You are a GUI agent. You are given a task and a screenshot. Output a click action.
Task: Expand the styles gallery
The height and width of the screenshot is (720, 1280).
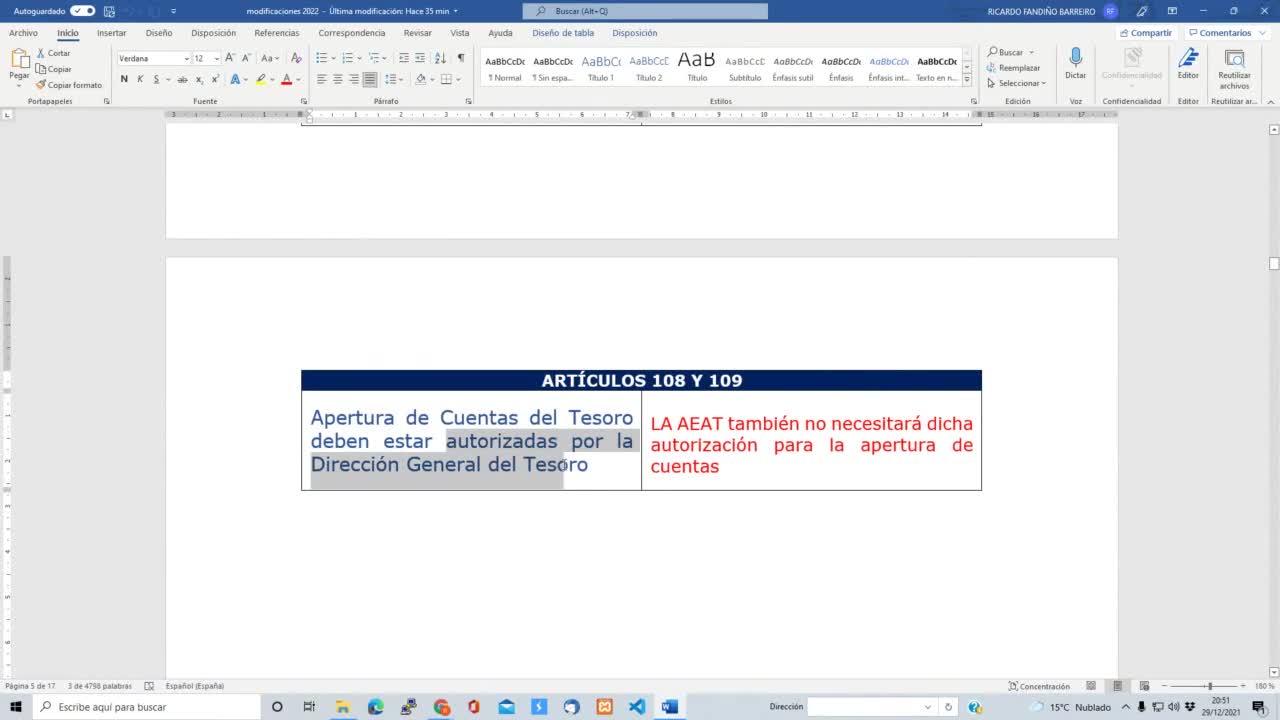coord(967,80)
